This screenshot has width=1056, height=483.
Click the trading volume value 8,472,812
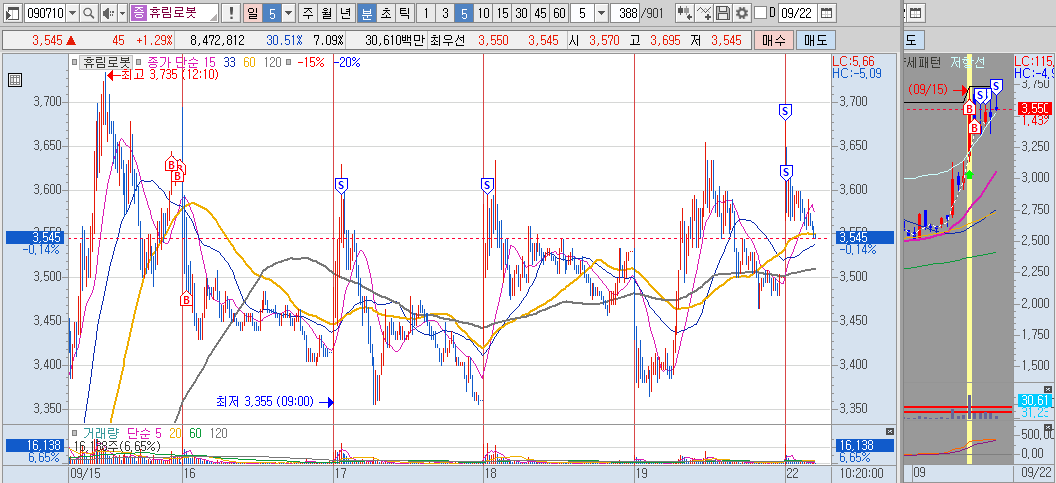click(x=218, y=40)
